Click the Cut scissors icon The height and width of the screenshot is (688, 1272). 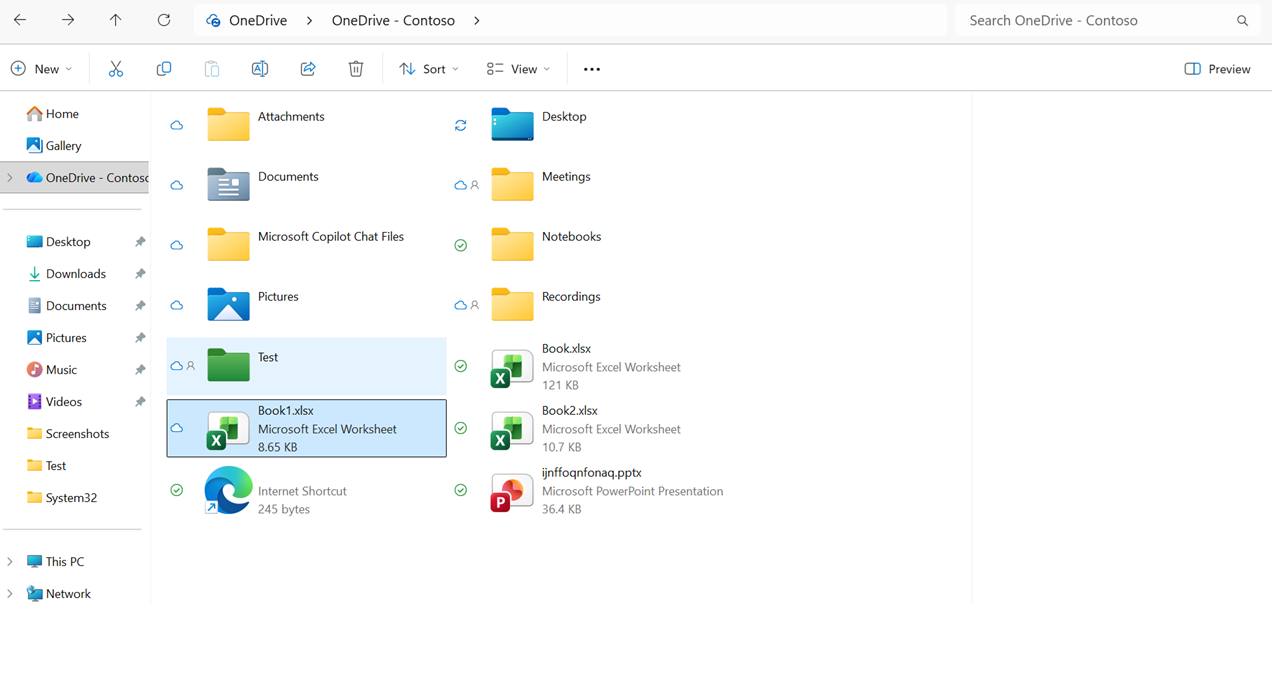point(116,69)
